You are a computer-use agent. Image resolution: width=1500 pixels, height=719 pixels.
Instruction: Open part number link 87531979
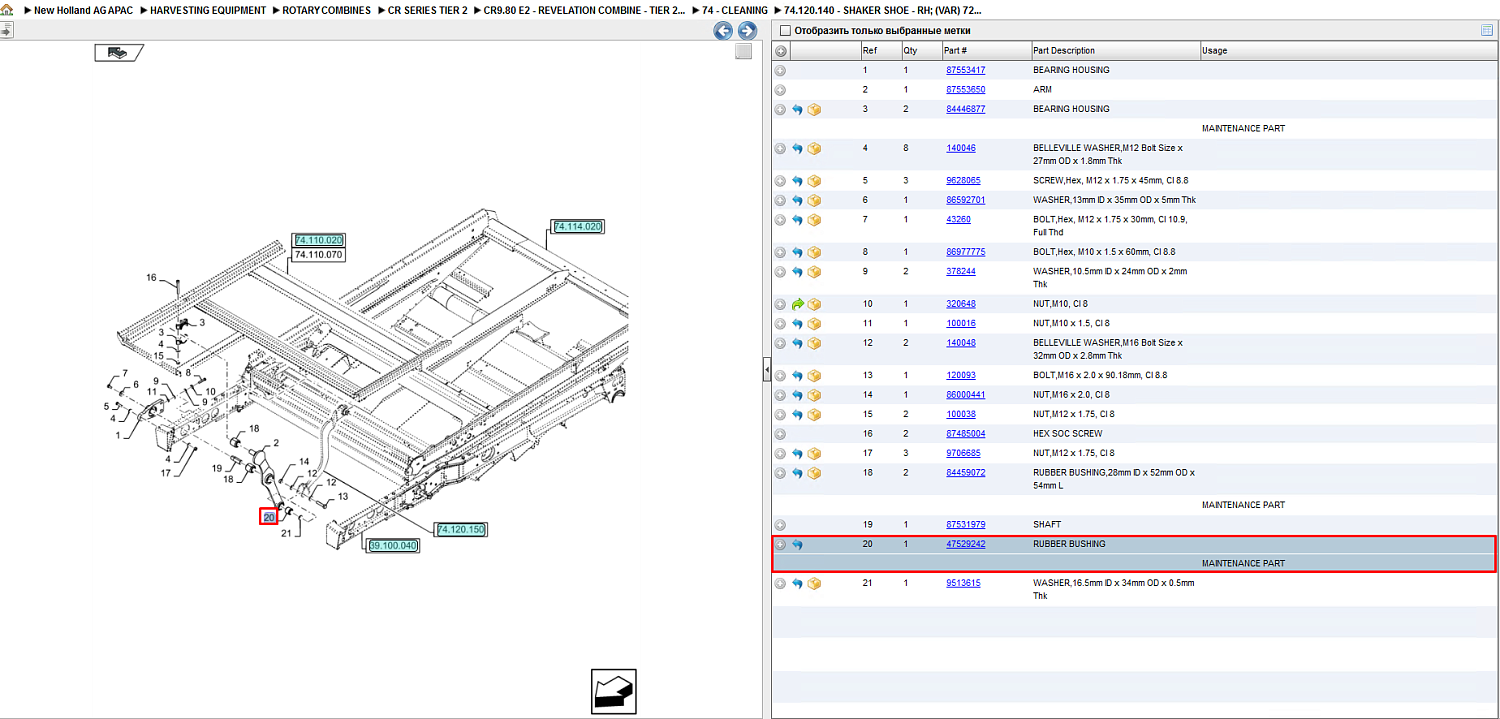965,524
